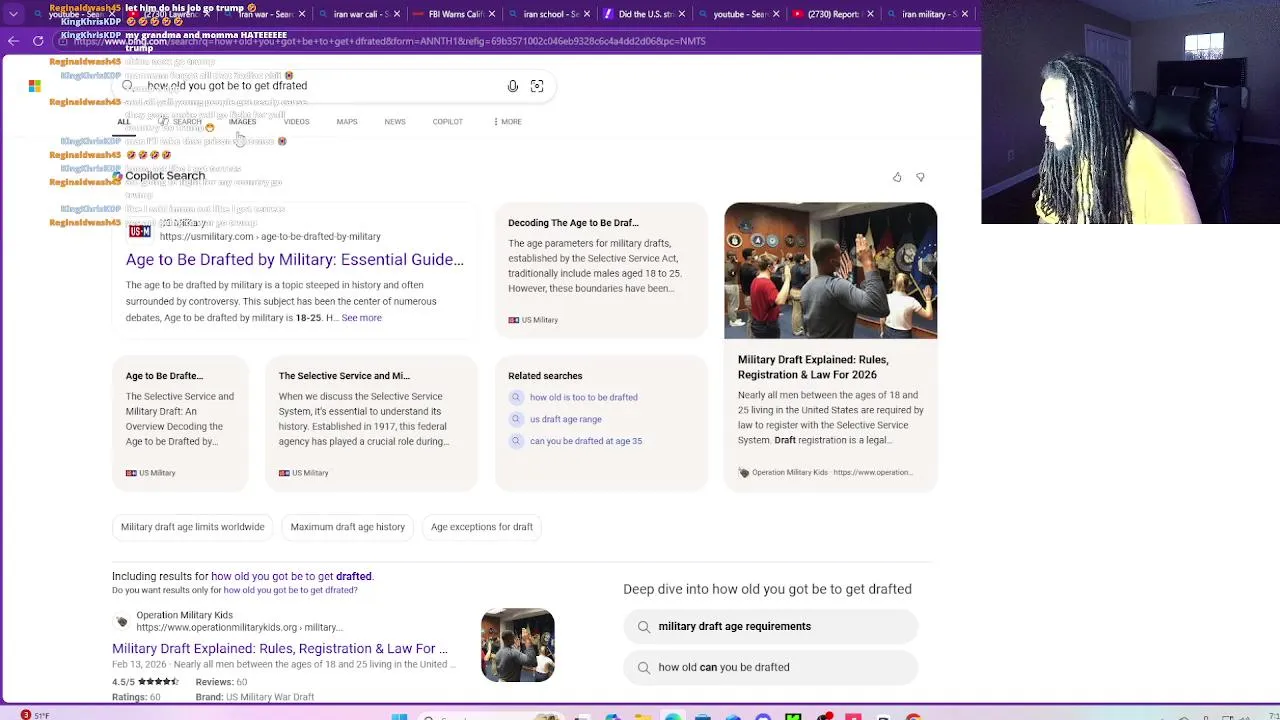Screen dimensions: 1280x720
Task: Click the Microsoft logo icon
Action: [35, 86]
